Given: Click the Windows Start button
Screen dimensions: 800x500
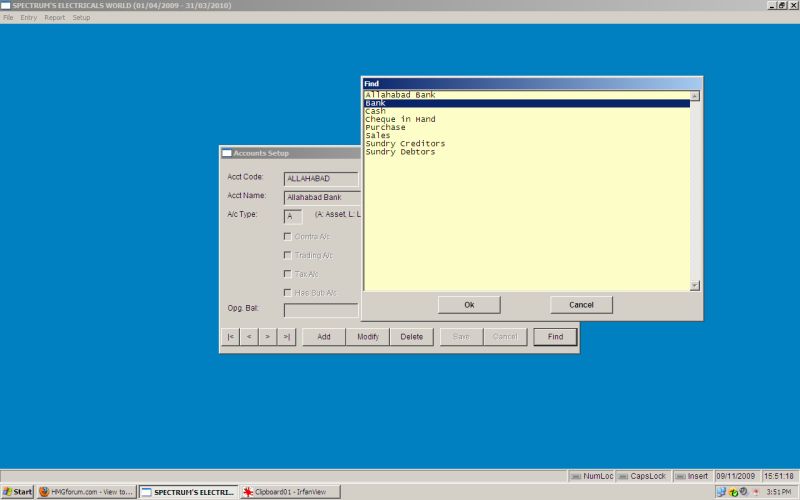Looking at the screenshot, I should 17,492.
